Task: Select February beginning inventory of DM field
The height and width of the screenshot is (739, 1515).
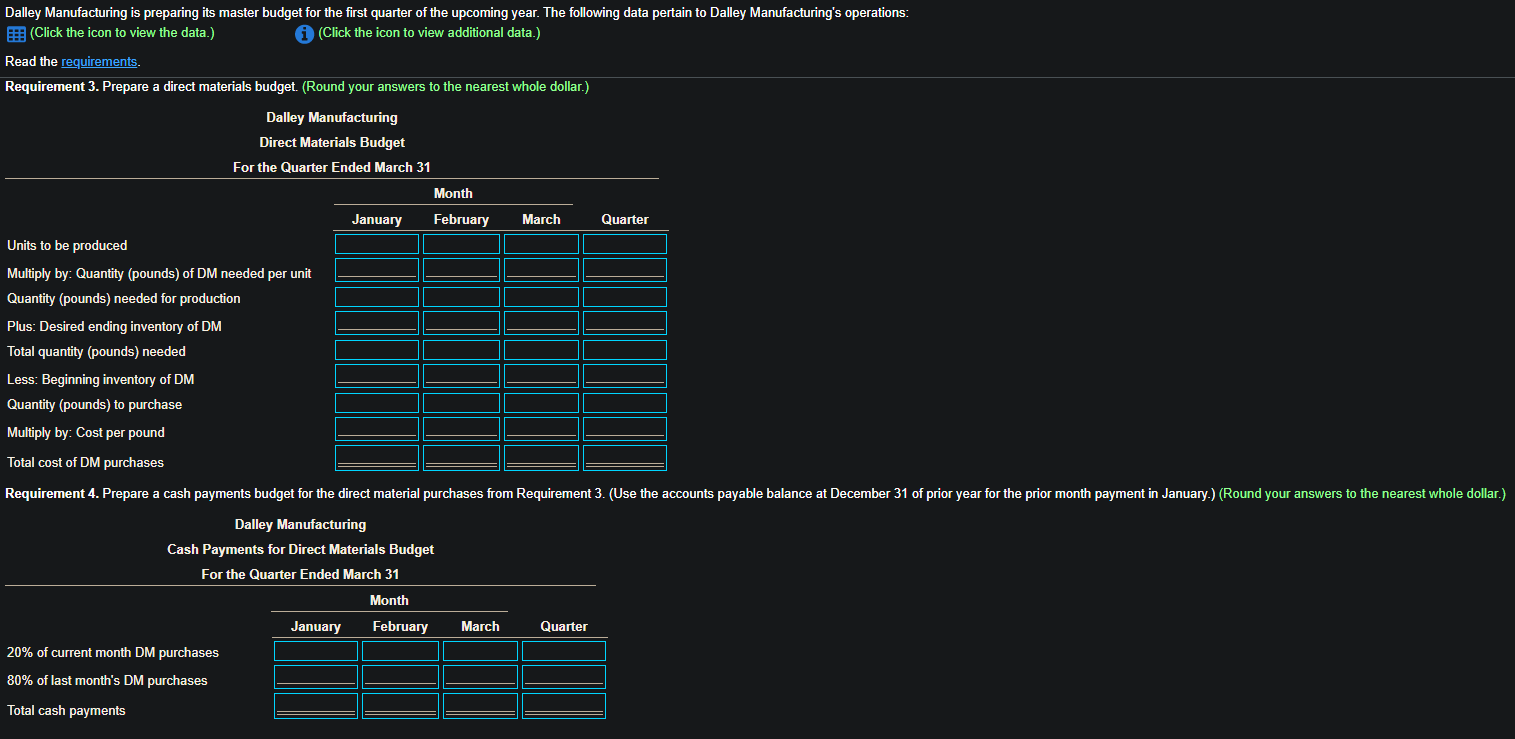Action: (461, 376)
